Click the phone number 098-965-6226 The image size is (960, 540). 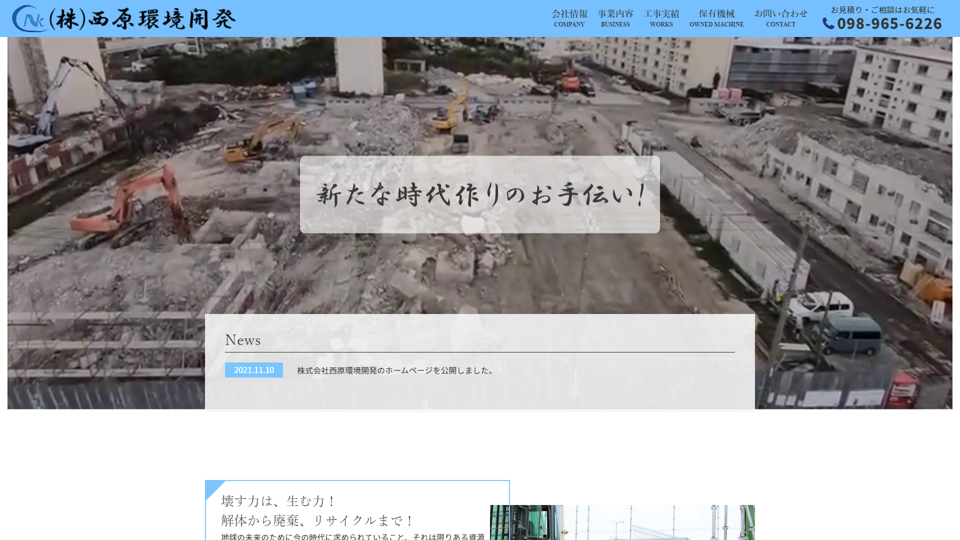[x=889, y=23]
